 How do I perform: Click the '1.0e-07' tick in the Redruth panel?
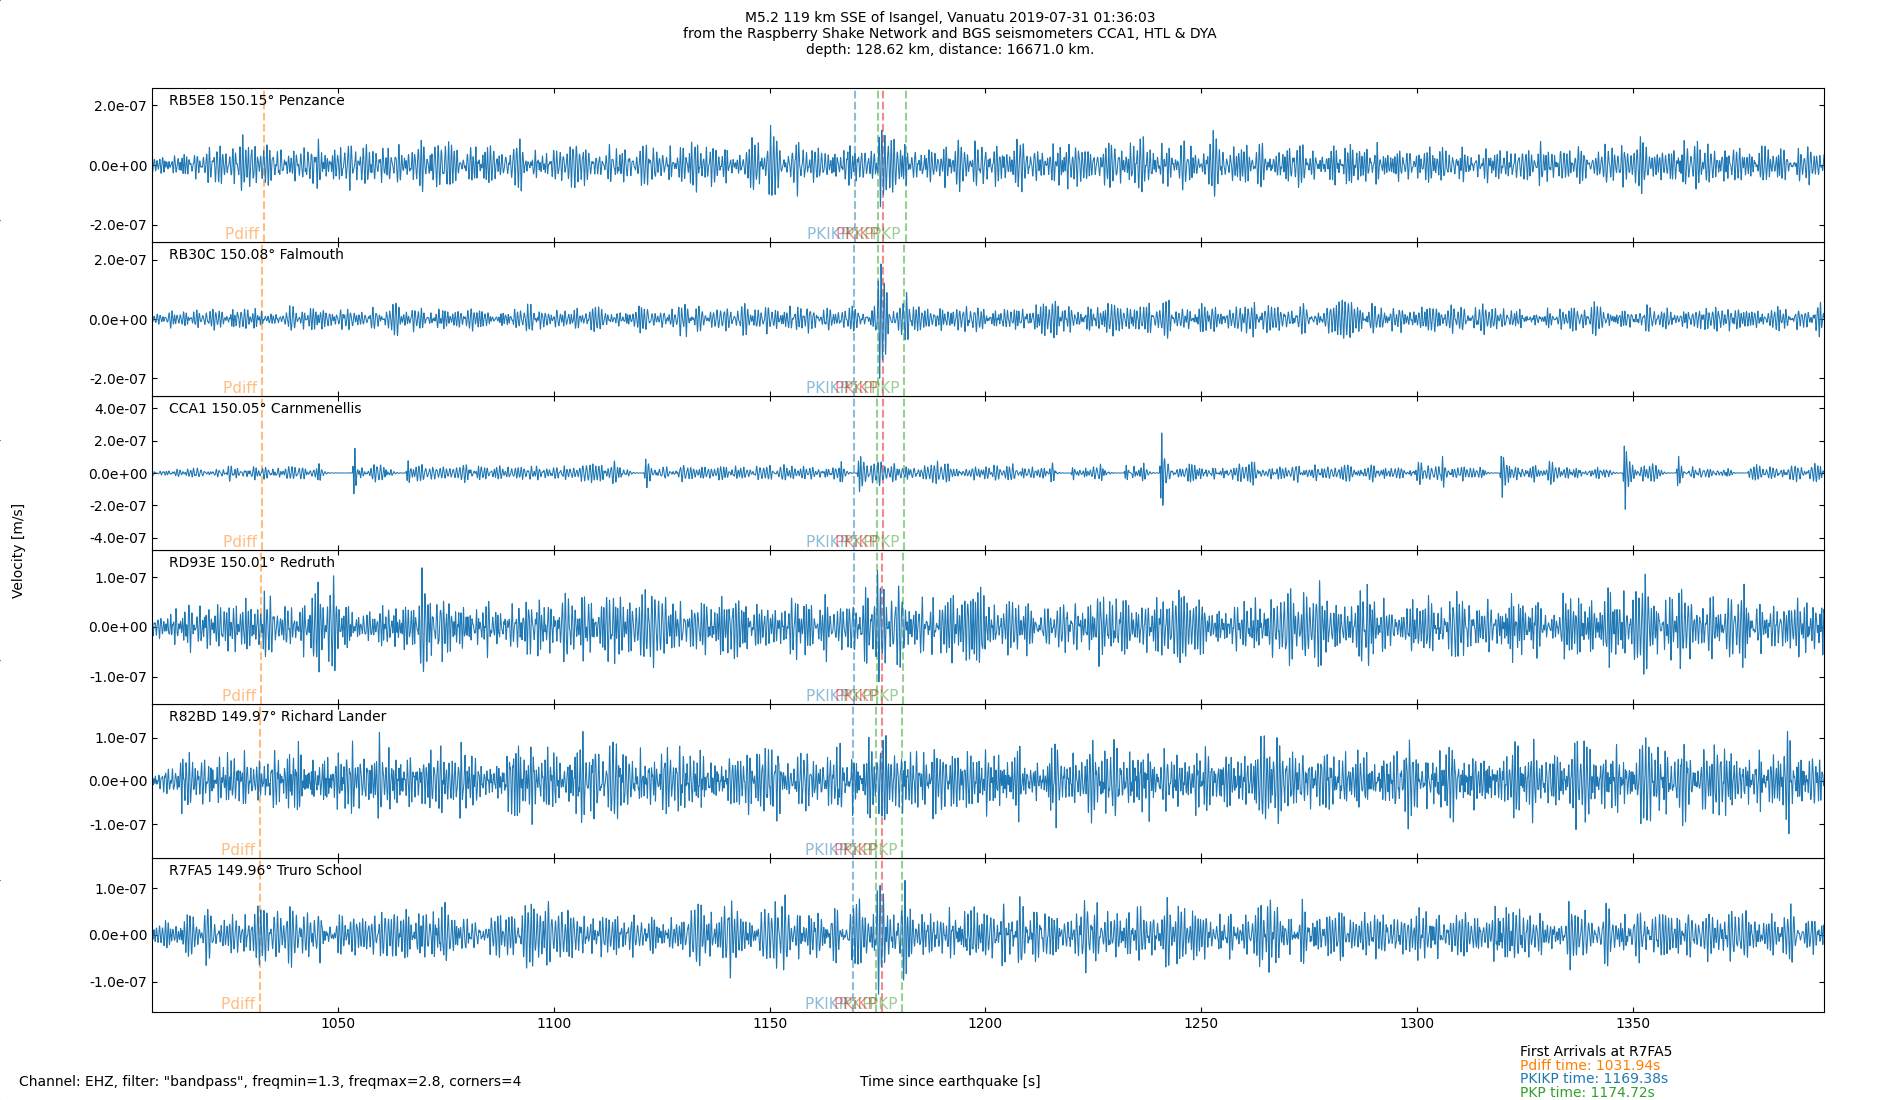pos(121,578)
